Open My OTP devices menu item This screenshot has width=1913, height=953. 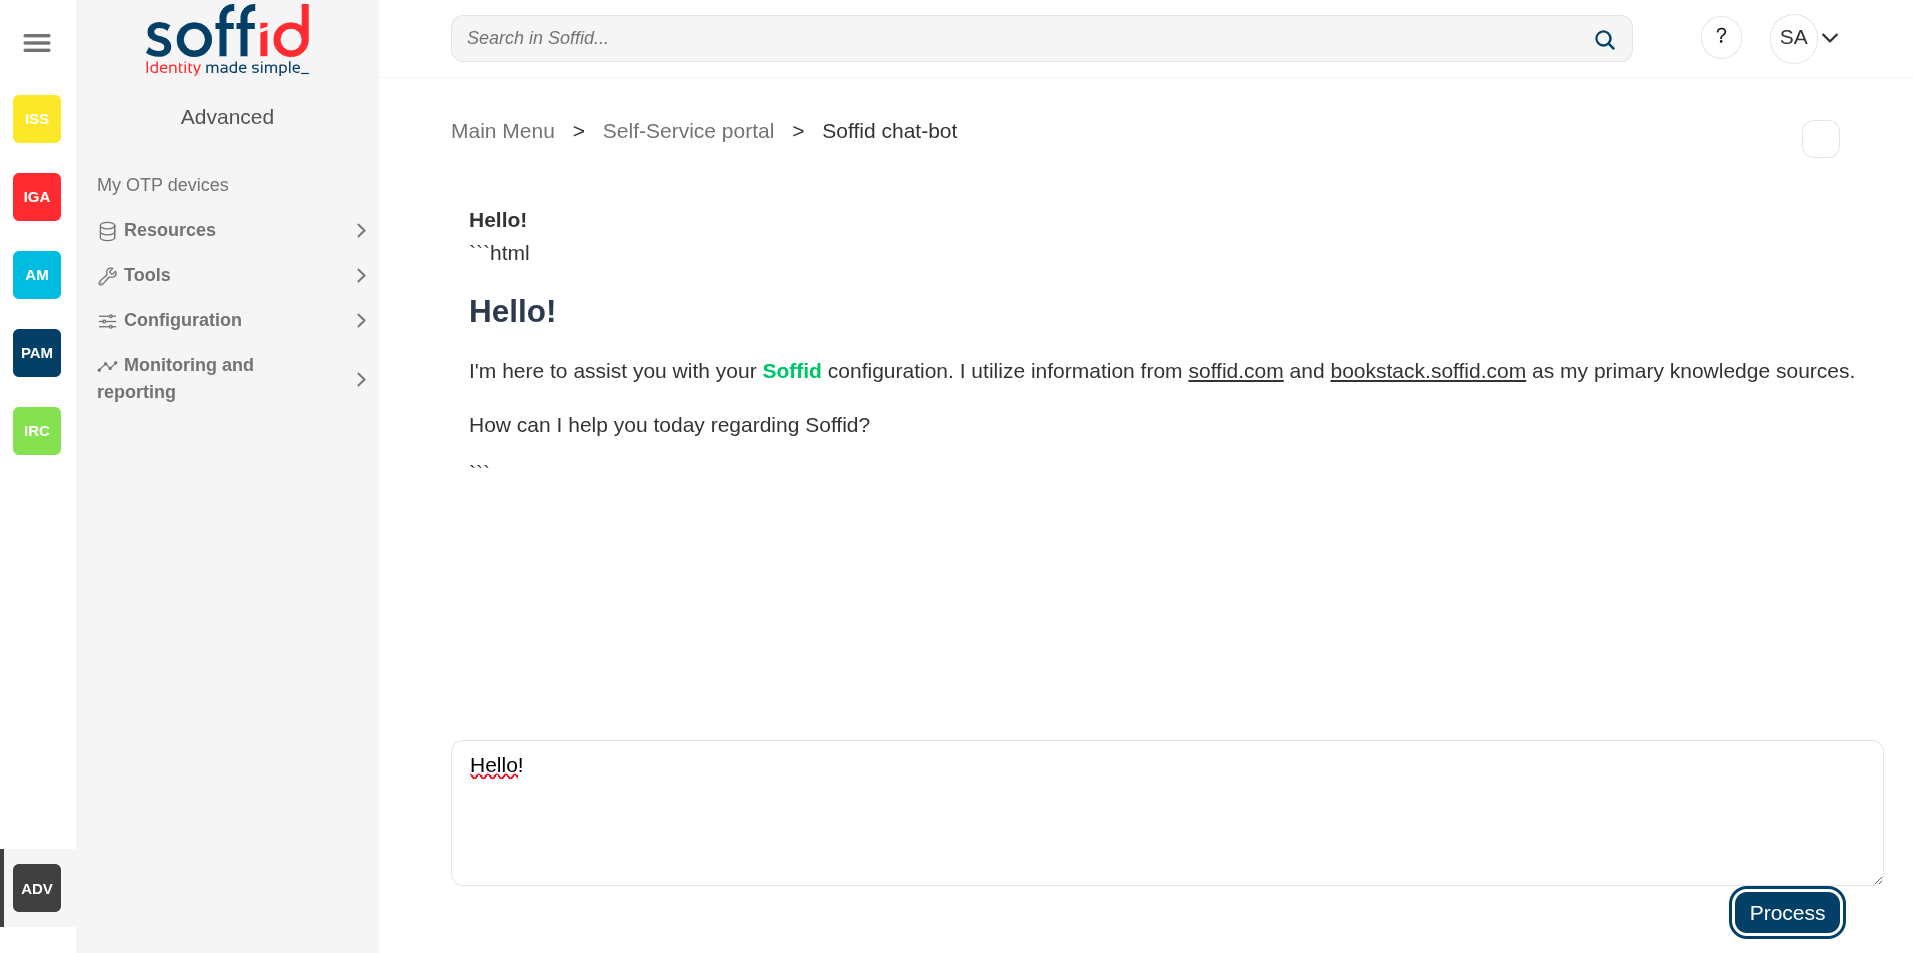tap(163, 185)
